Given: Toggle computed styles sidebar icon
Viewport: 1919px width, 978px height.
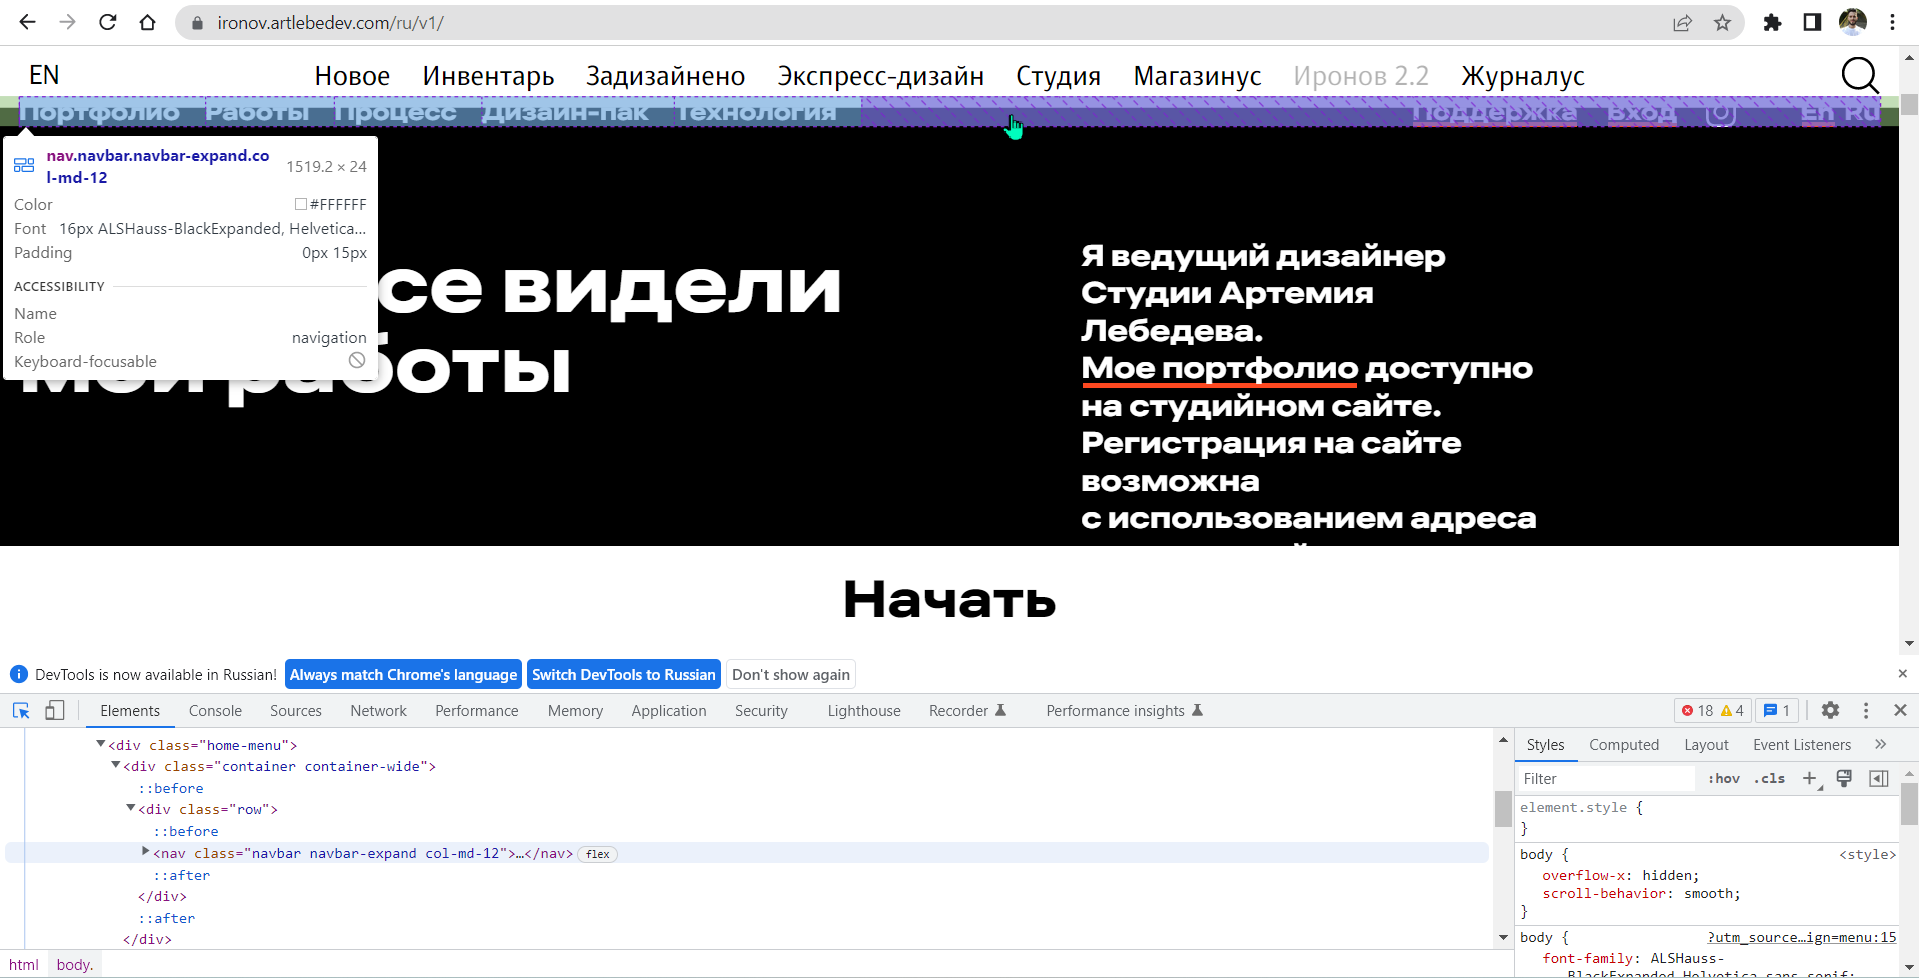Looking at the screenshot, I should pyautogui.click(x=1879, y=778).
